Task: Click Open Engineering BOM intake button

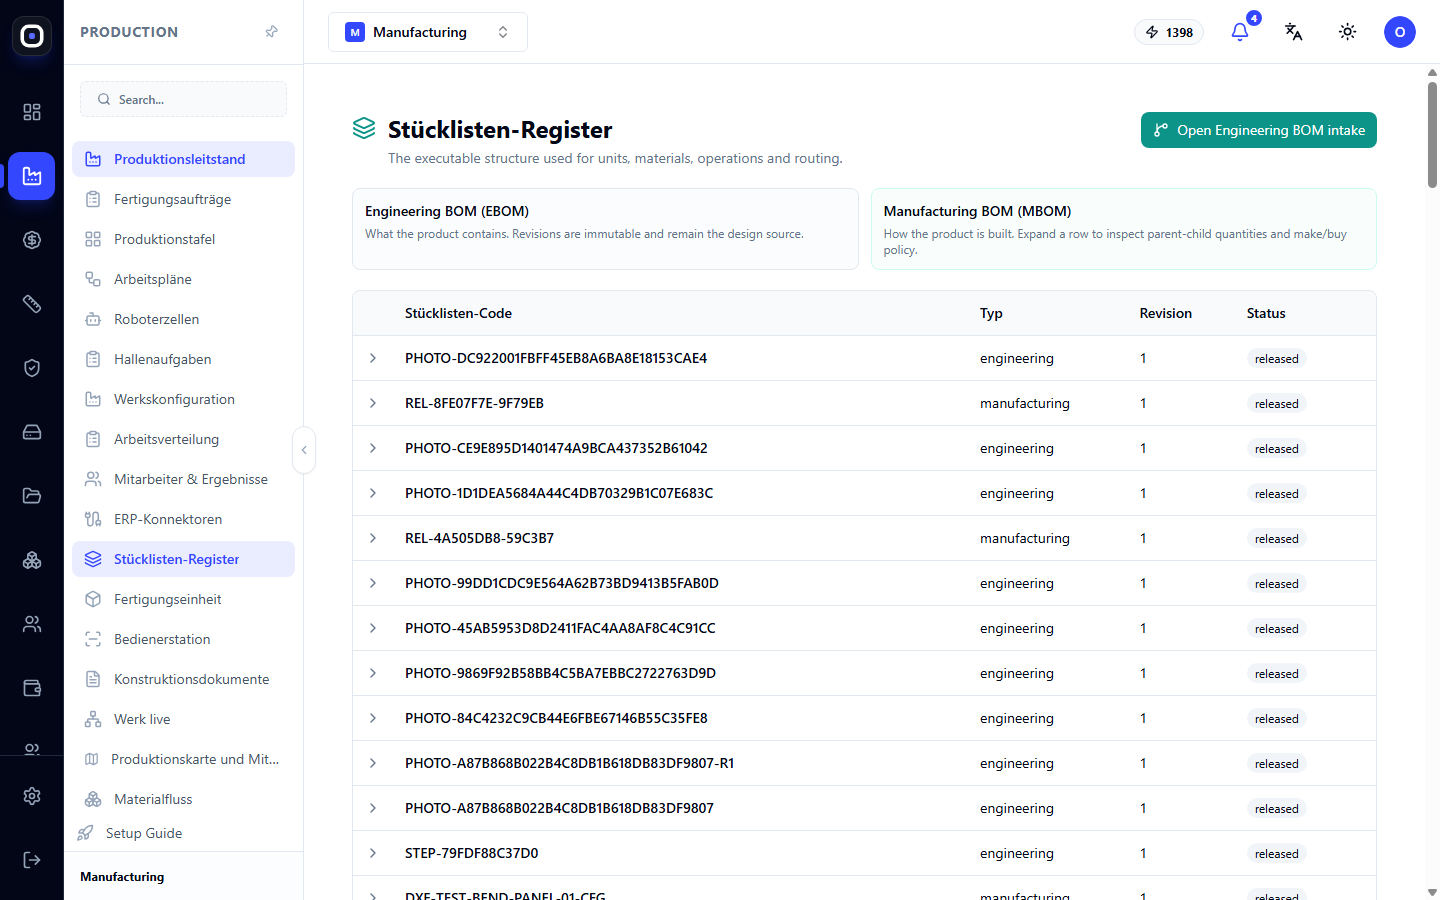Action: pos(1258,130)
